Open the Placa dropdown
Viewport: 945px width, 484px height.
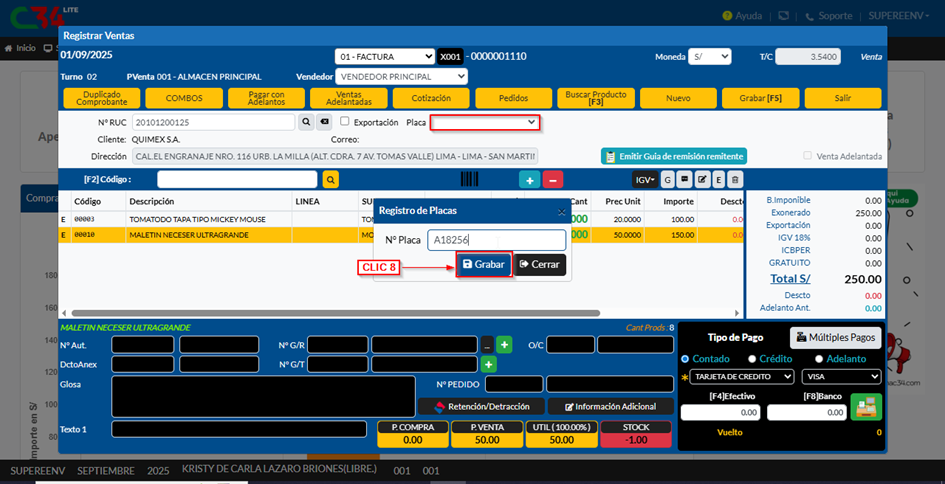485,122
